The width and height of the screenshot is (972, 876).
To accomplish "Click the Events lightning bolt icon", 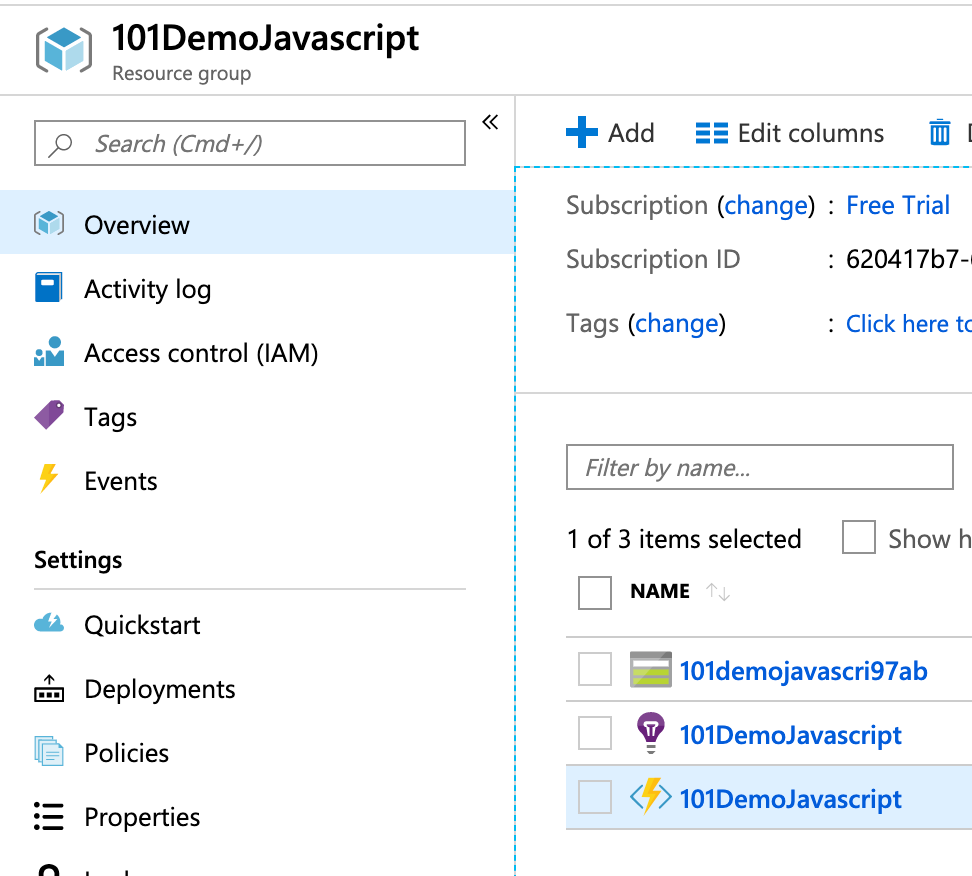I will 48,479.
